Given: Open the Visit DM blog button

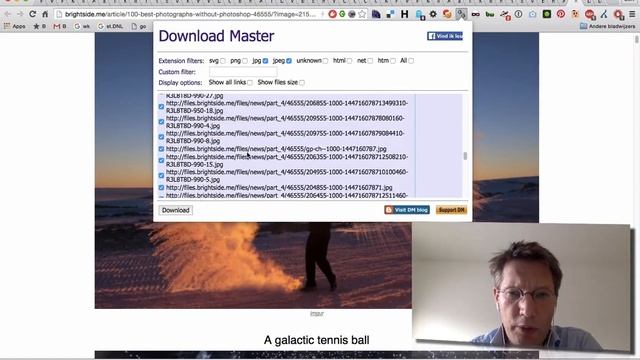Looking at the screenshot, I should pyautogui.click(x=407, y=210).
